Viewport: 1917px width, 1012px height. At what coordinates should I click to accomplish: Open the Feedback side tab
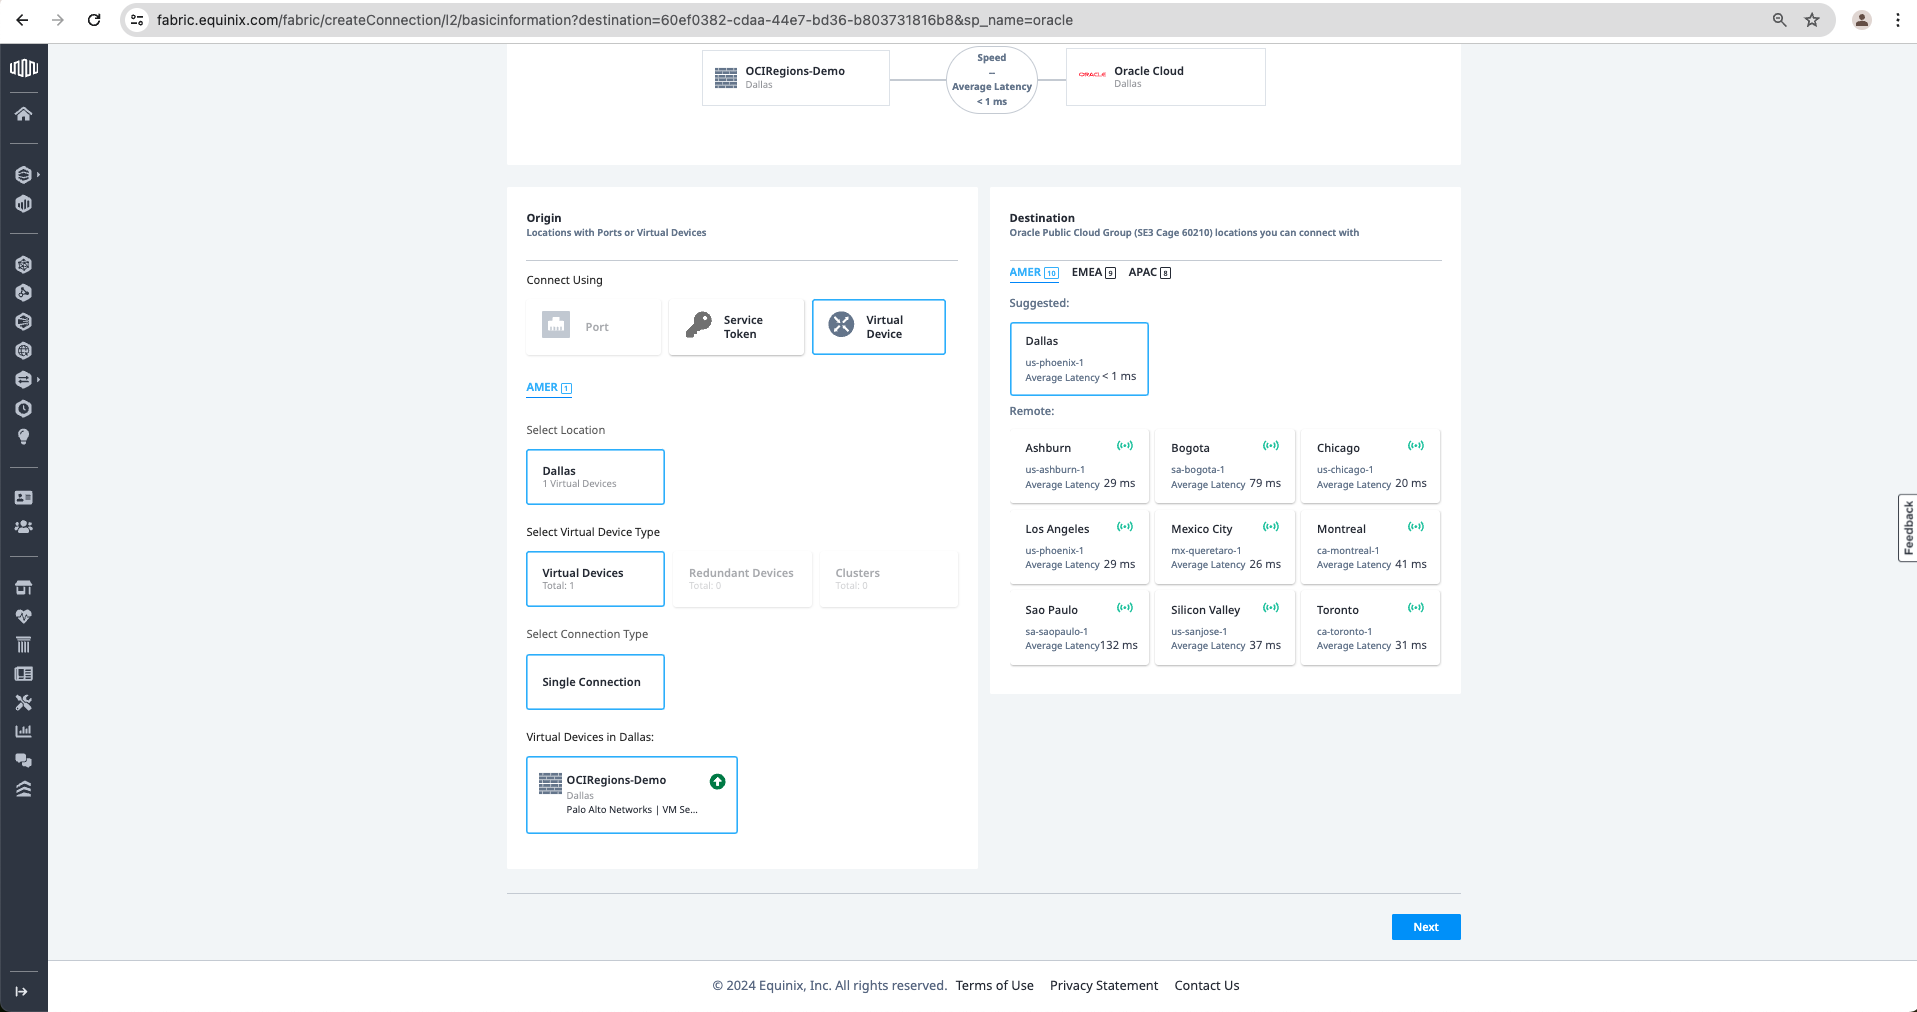[x=1907, y=528]
